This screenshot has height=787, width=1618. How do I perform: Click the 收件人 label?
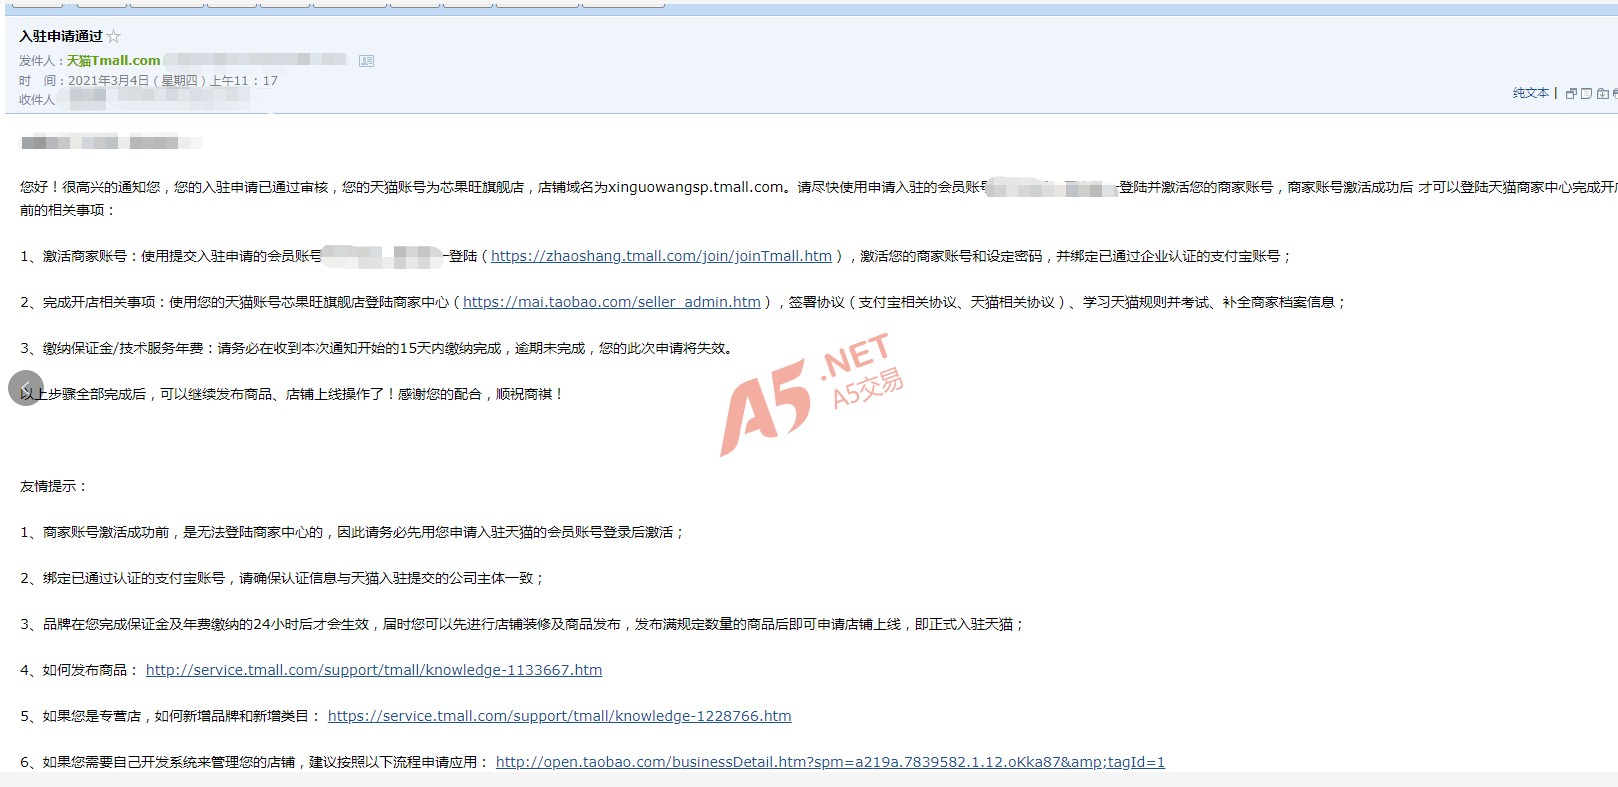pos(37,100)
